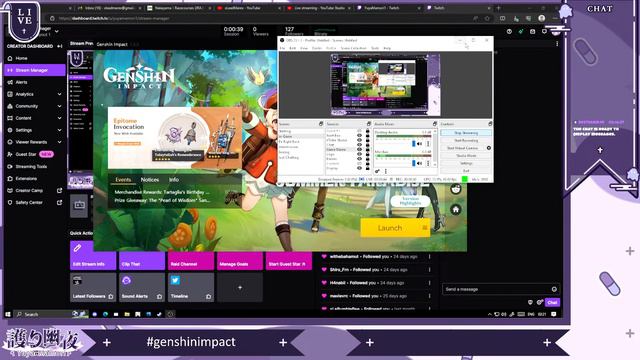
Task: Click purple Chat send button
Action: [552, 302]
